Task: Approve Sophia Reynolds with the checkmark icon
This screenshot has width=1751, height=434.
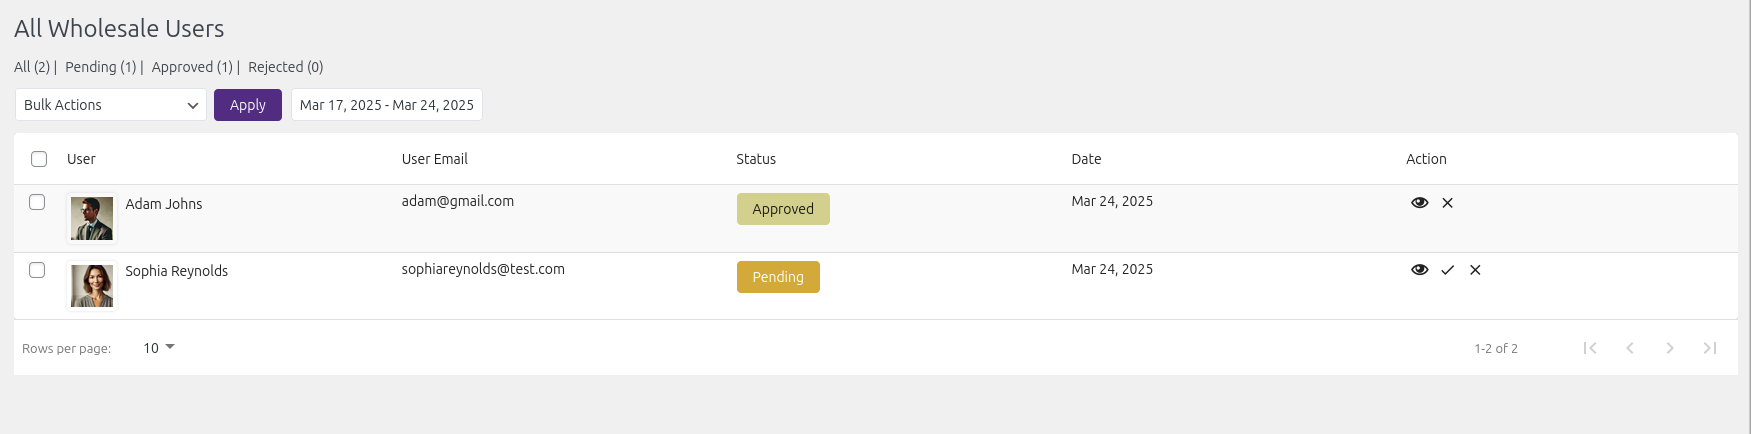Action: pos(1447,270)
